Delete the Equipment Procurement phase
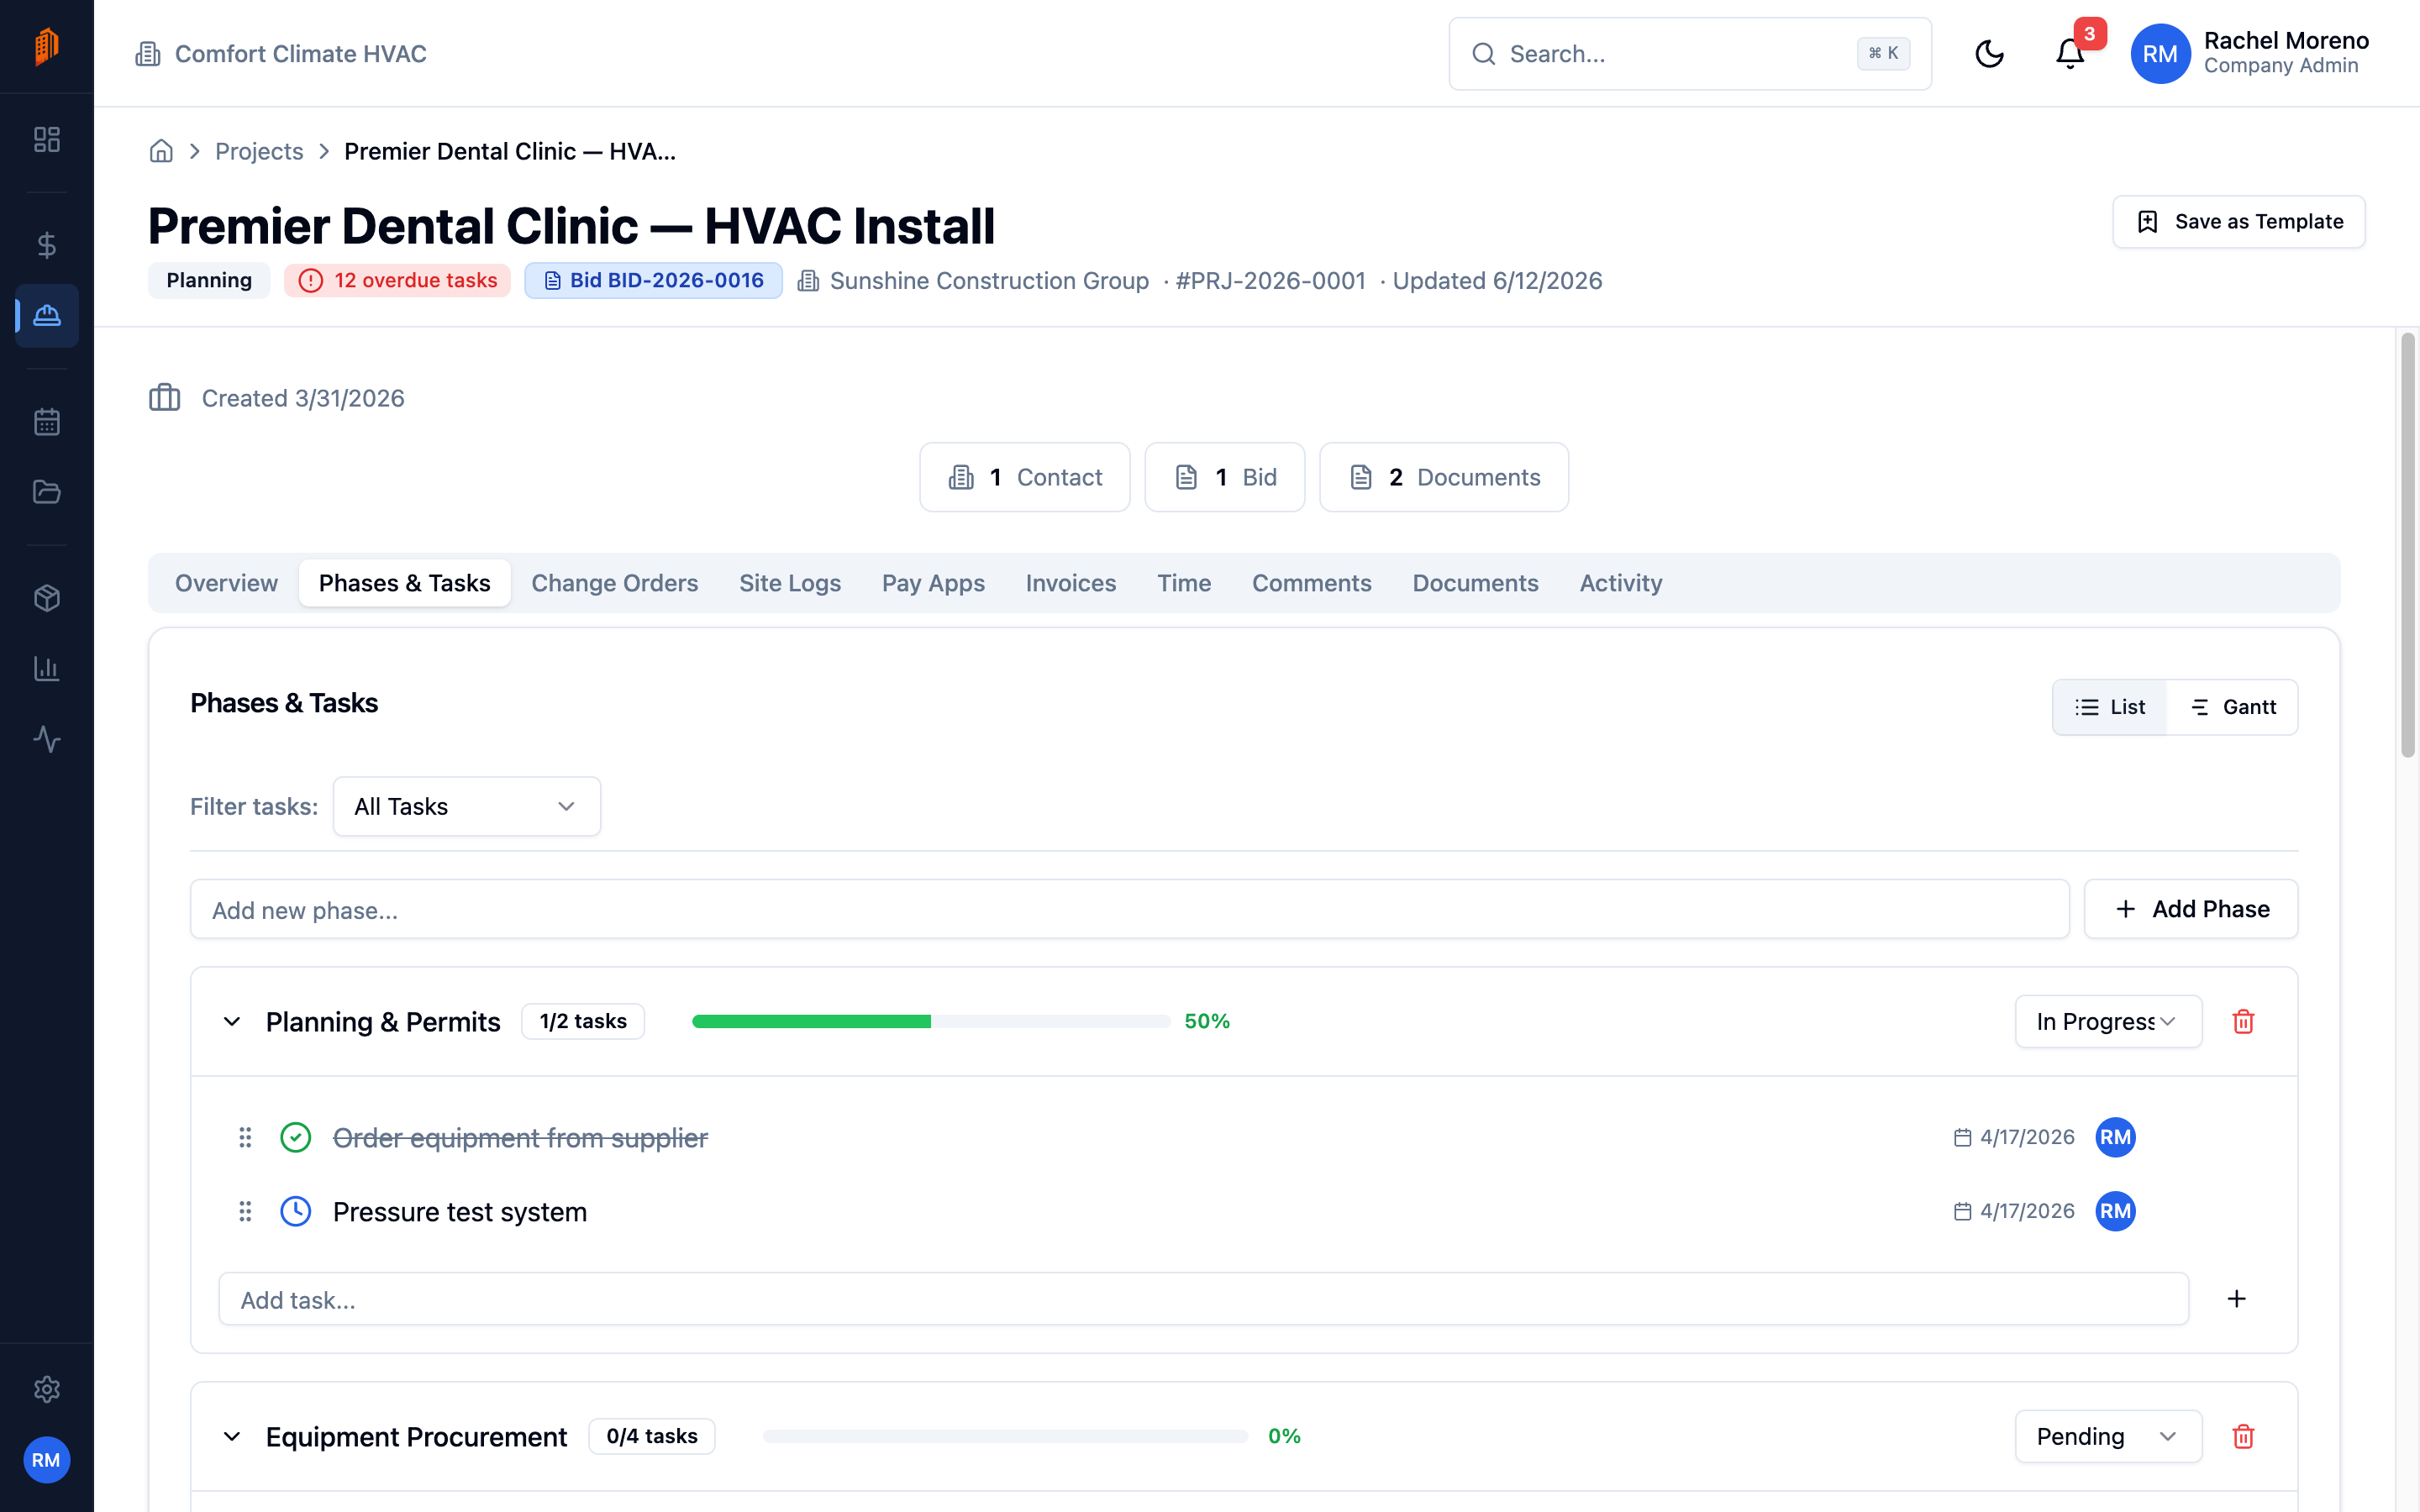Screen dimensions: 2420x1512 point(2243,1436)
